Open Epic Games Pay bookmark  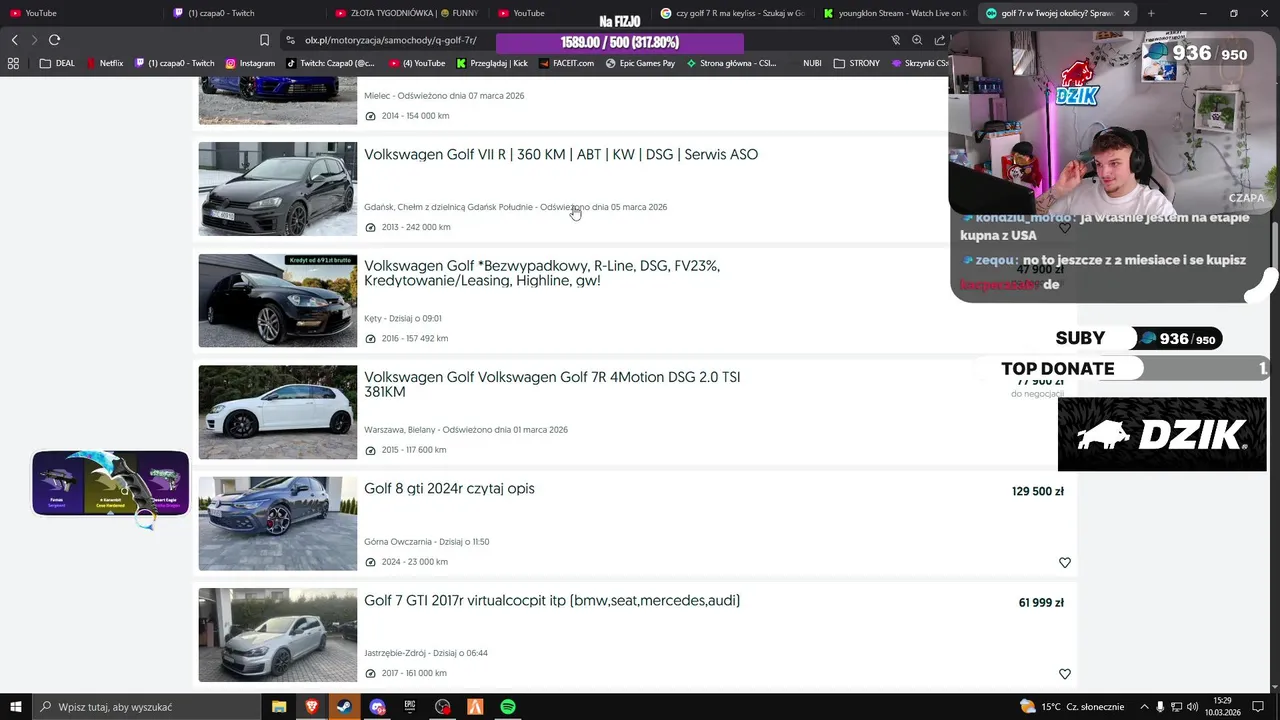click(x=640, y=63)
